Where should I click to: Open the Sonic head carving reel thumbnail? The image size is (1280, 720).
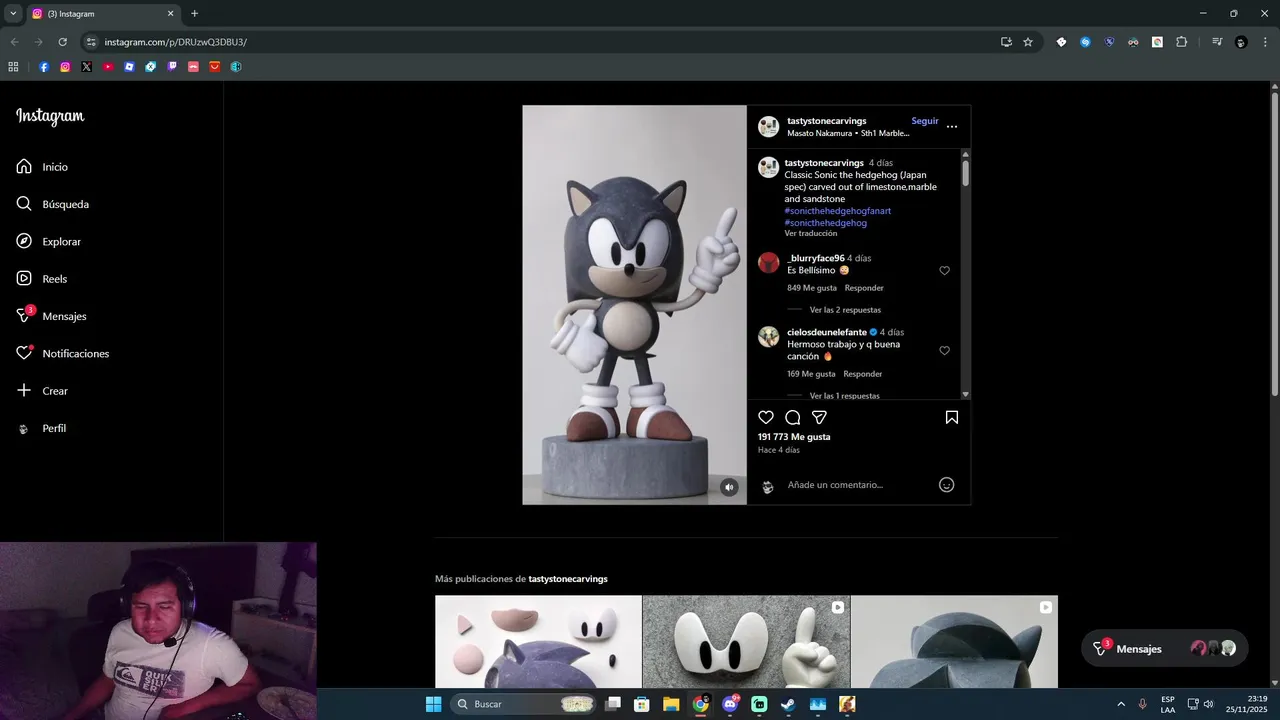954,642
